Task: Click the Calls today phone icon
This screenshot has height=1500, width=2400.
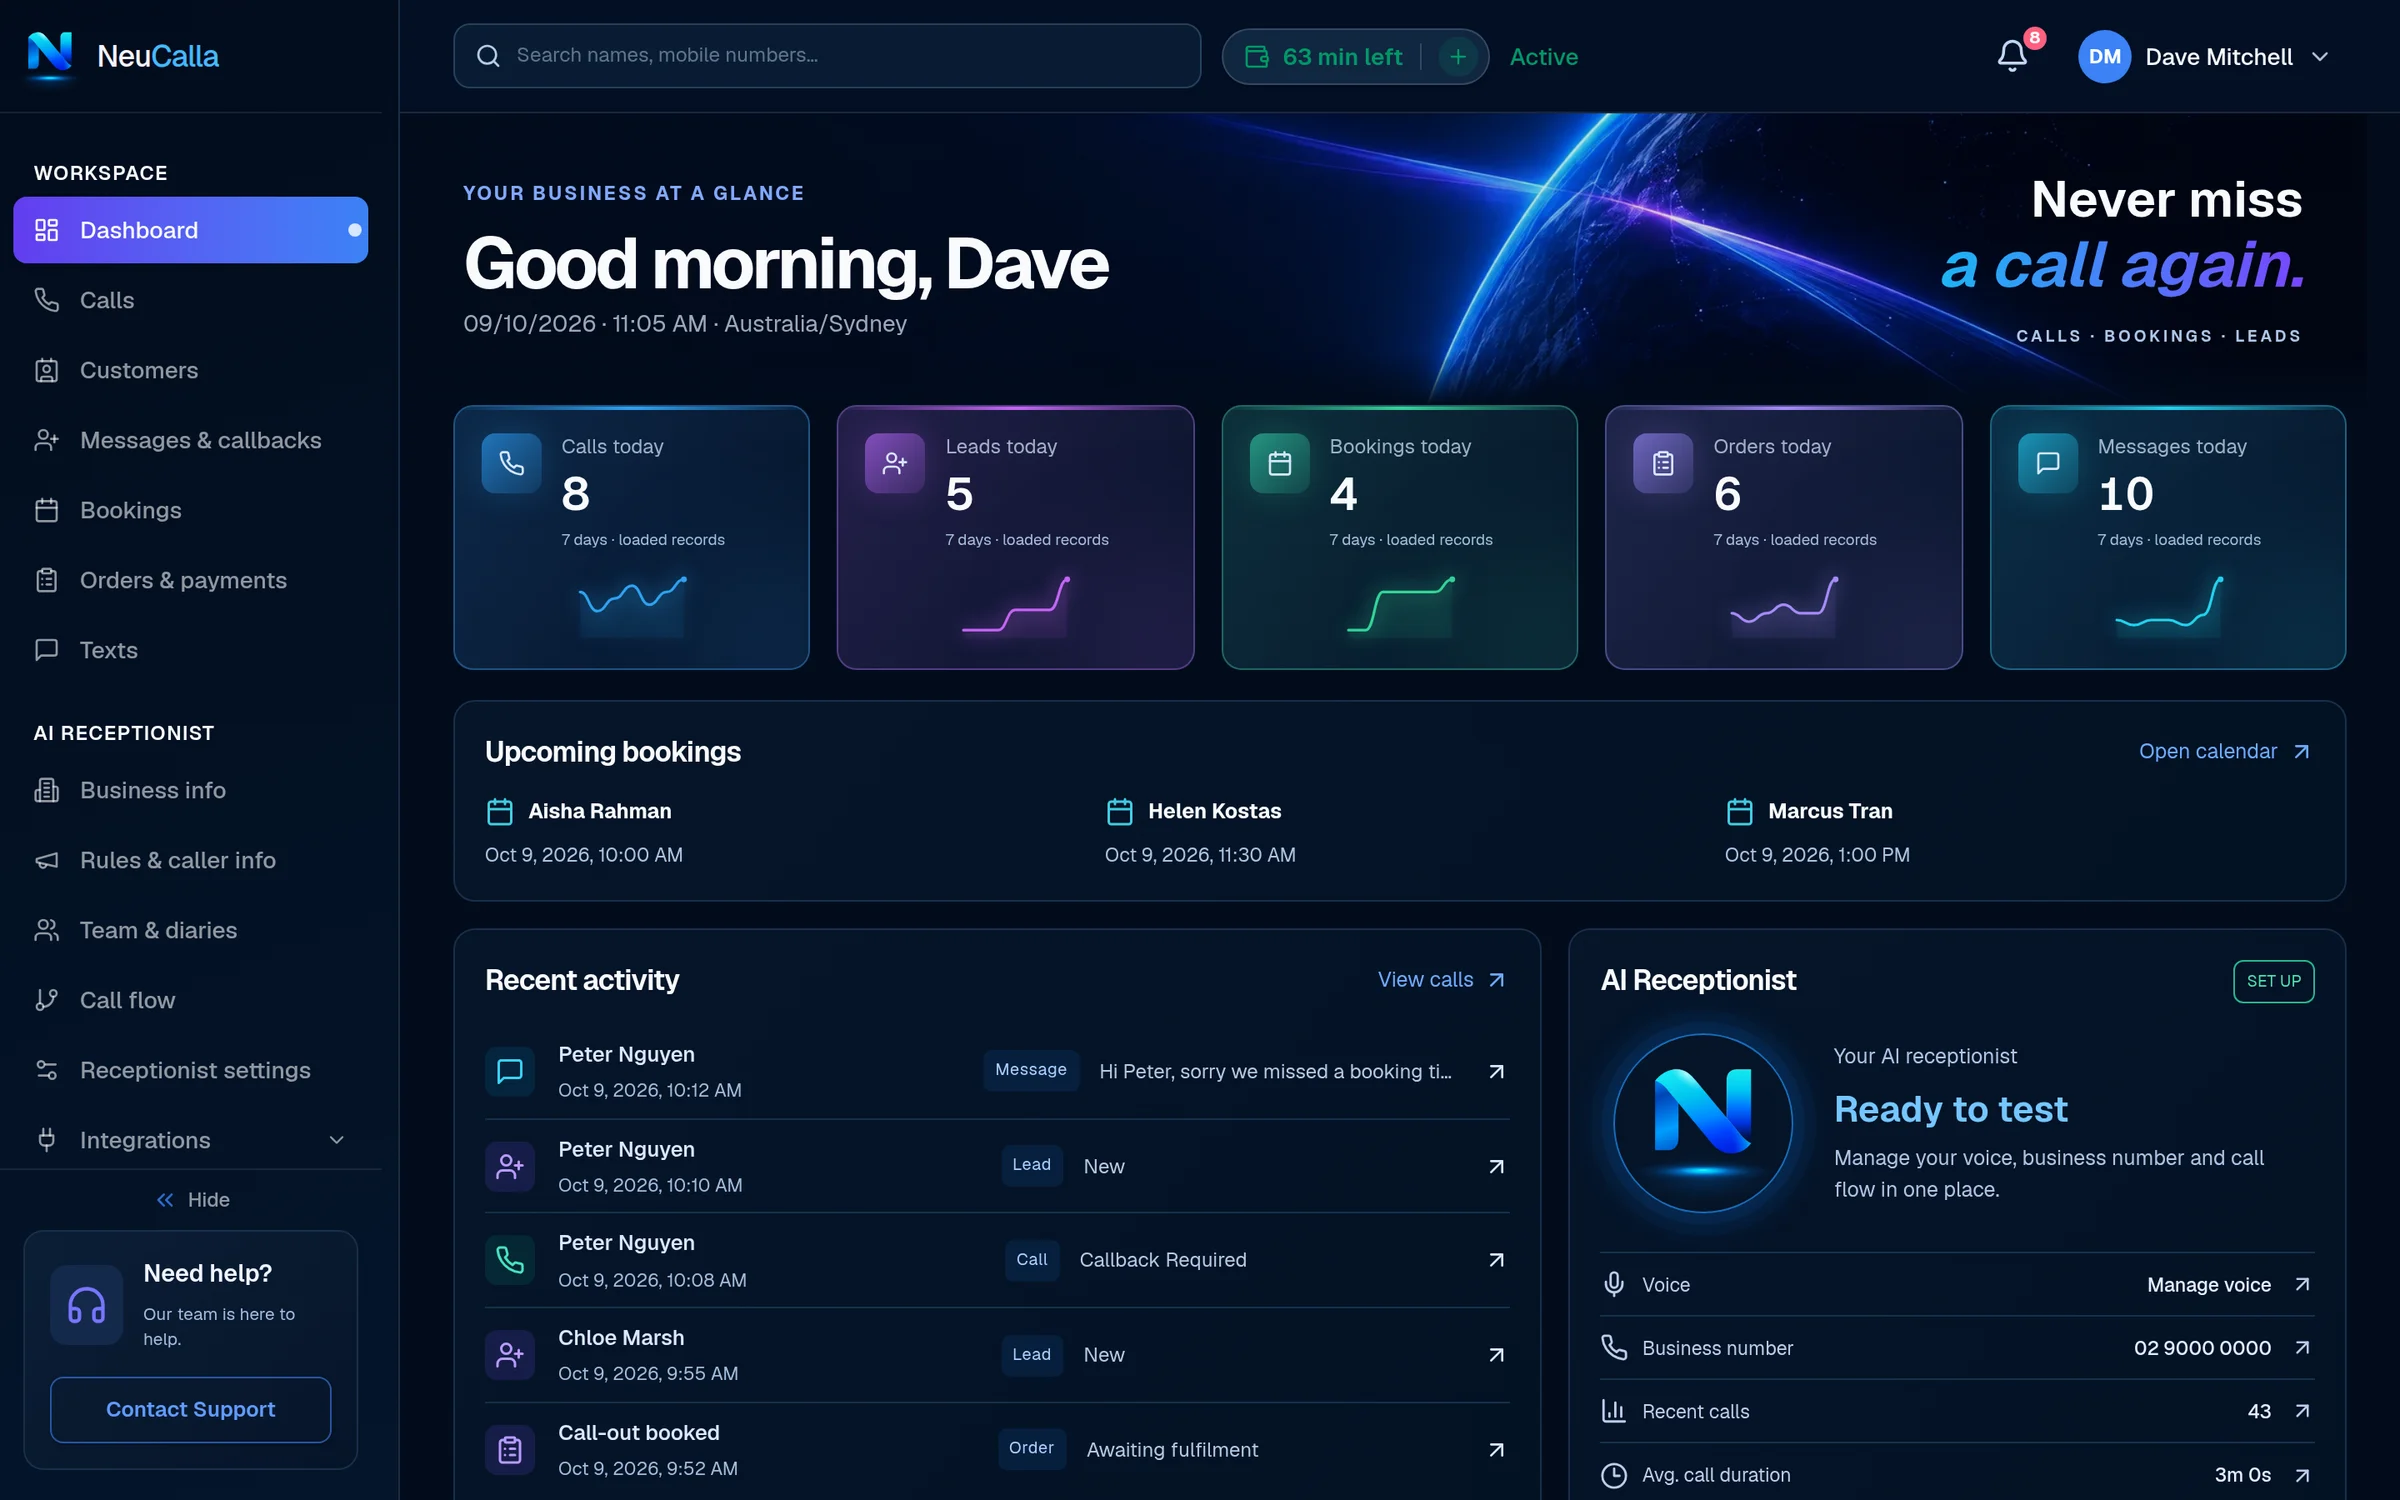Action: (511, 463)
